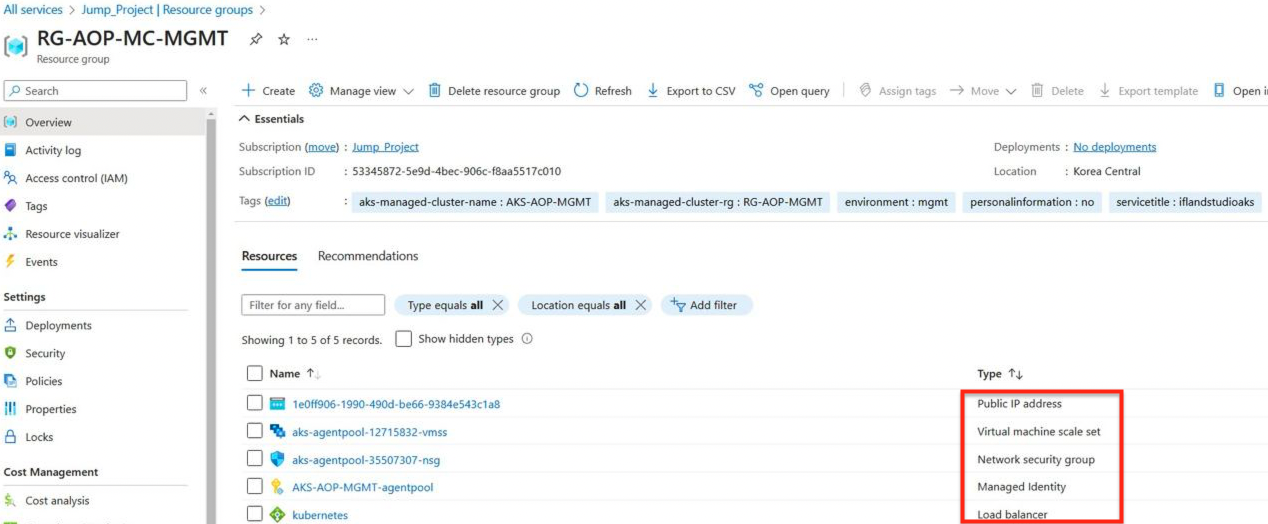This screenshot has width=1268, height=524.
Task: Click the sidebar Search box
Action: click(x=95, y=91)
